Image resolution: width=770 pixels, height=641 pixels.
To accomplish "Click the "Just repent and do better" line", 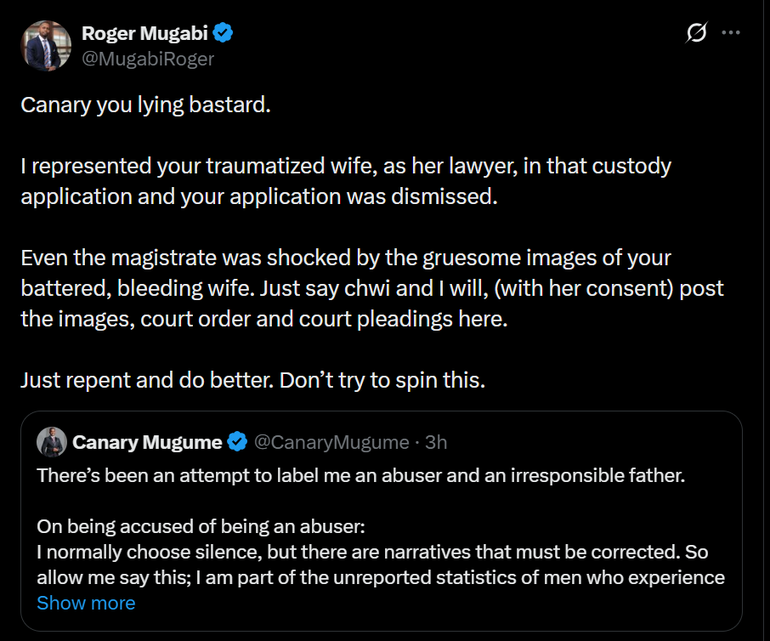I will (252, 382).
